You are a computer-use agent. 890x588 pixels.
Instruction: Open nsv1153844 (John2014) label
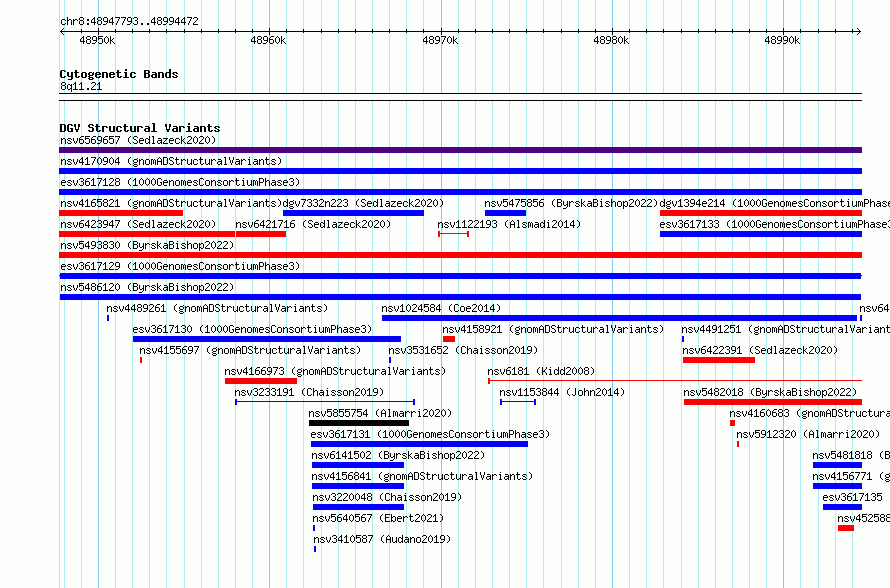[x=562, y=392]
